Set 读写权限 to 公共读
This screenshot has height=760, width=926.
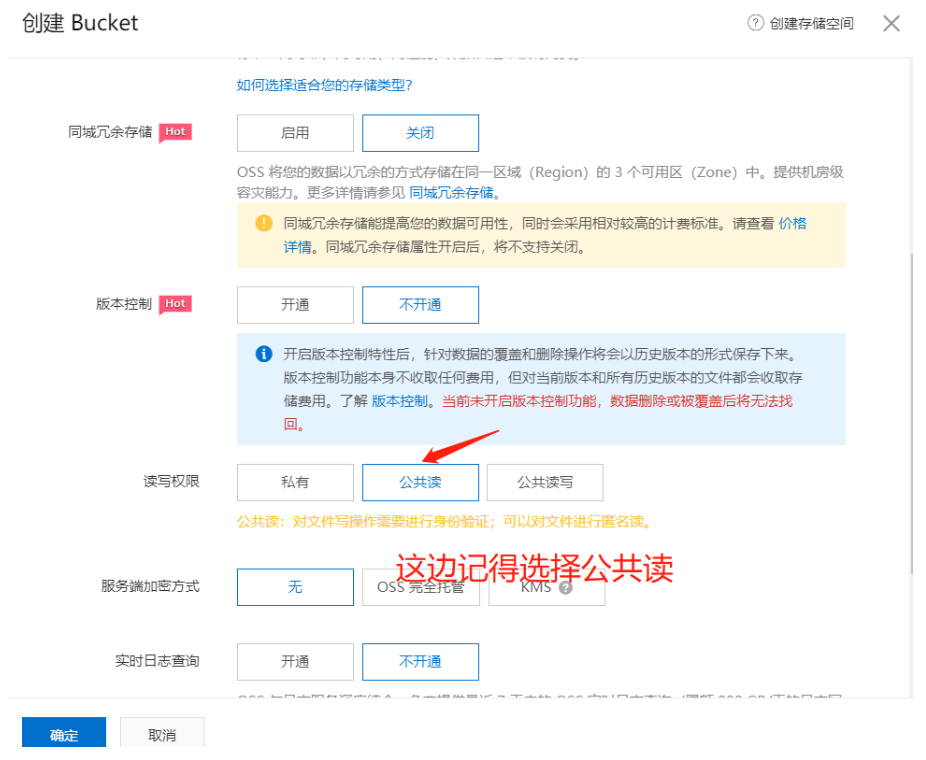click(420, 482)
